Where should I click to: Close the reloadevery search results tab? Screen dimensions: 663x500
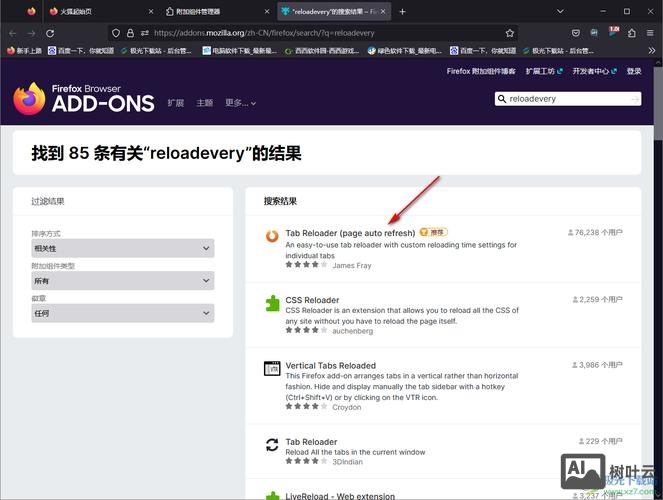[383, 12]
